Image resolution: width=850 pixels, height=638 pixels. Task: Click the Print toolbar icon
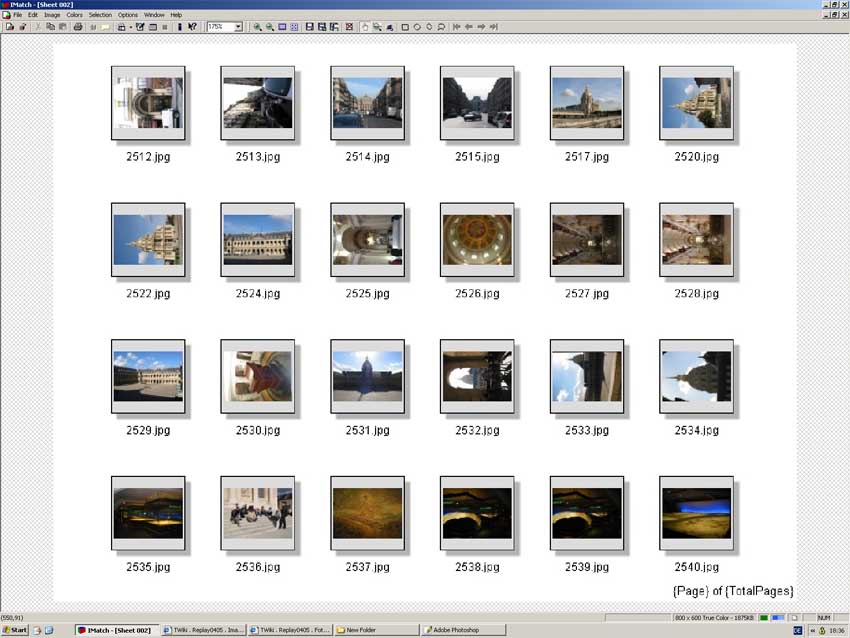(78, 27)
